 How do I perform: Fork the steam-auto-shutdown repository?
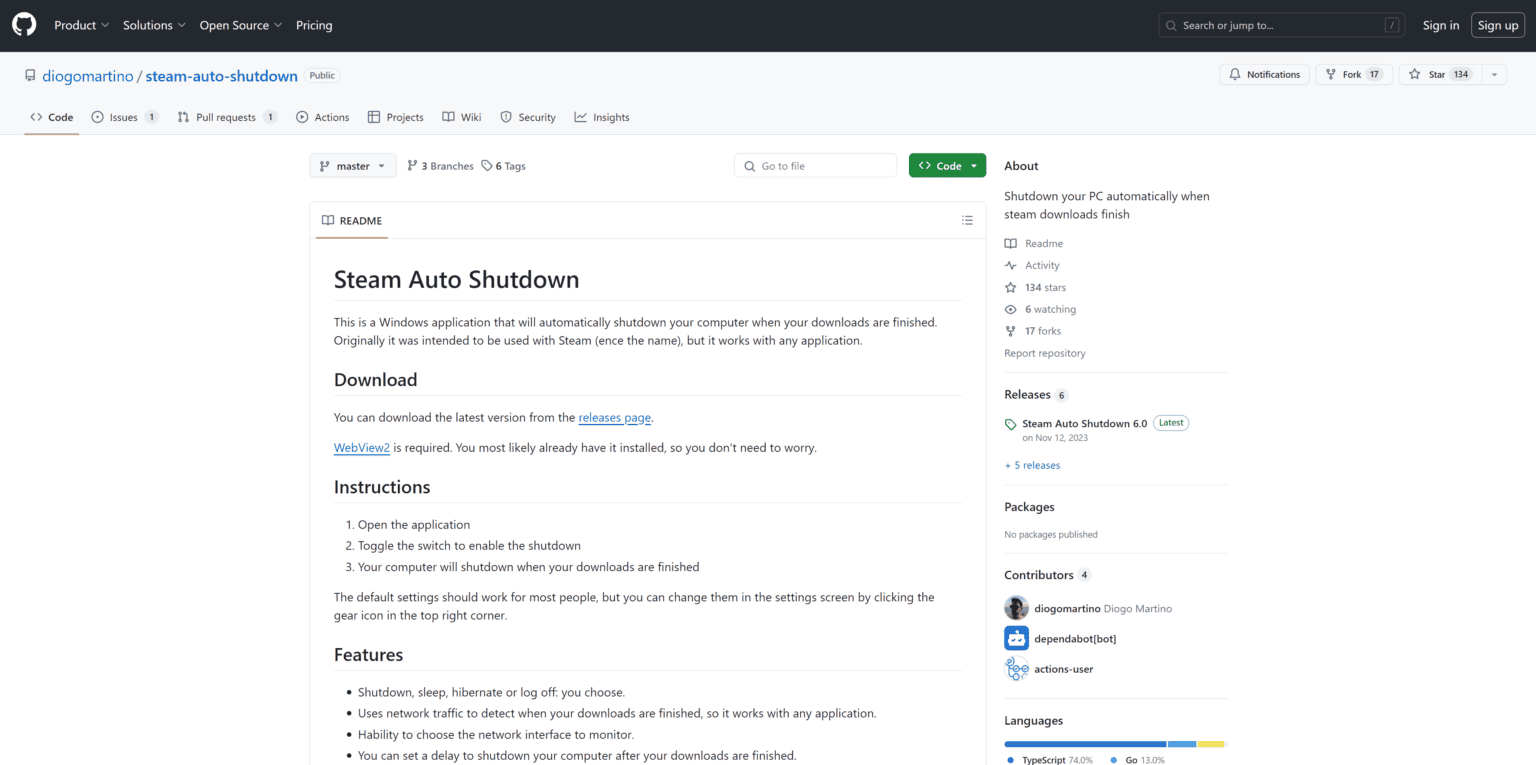(x=1354, y=75)
